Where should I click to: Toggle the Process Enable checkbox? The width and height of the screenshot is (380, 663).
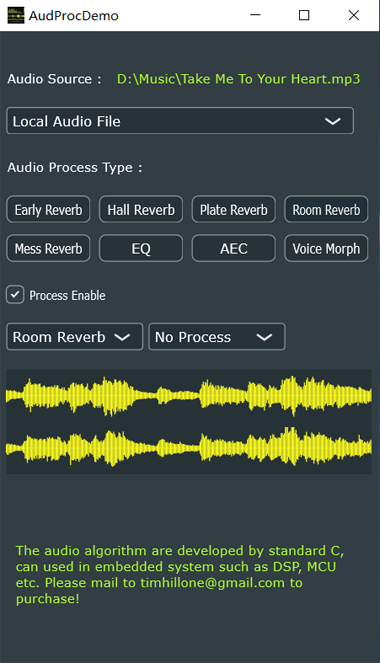(x=15, y=295)
